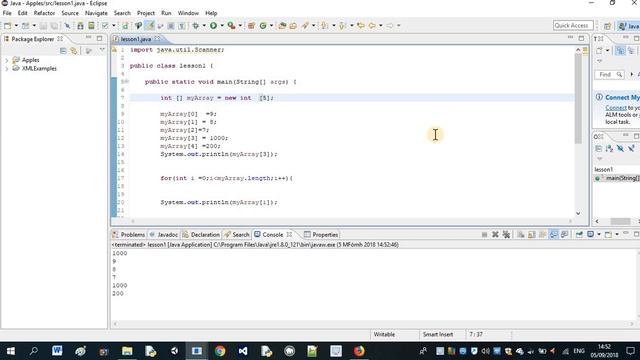
Task: Click the editor vertical scrollbar thumb
Action: [x=578, y=98]
